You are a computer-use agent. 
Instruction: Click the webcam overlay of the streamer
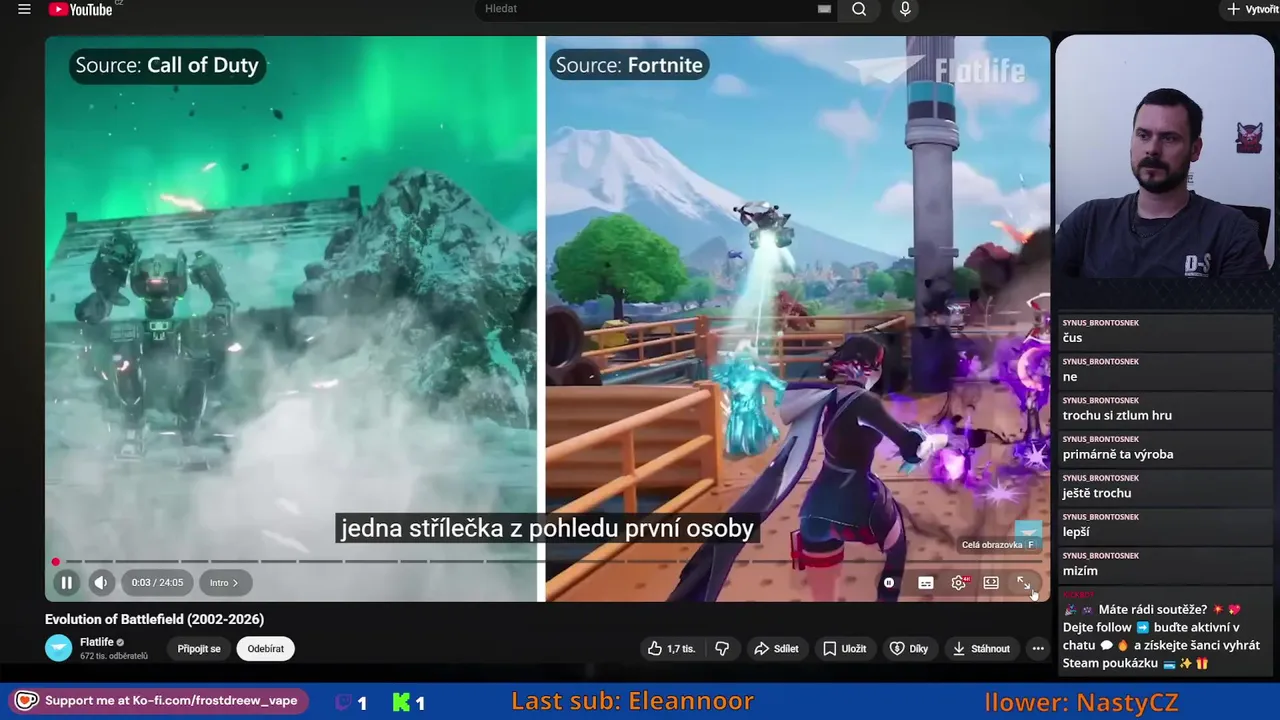pos(1165,158)
